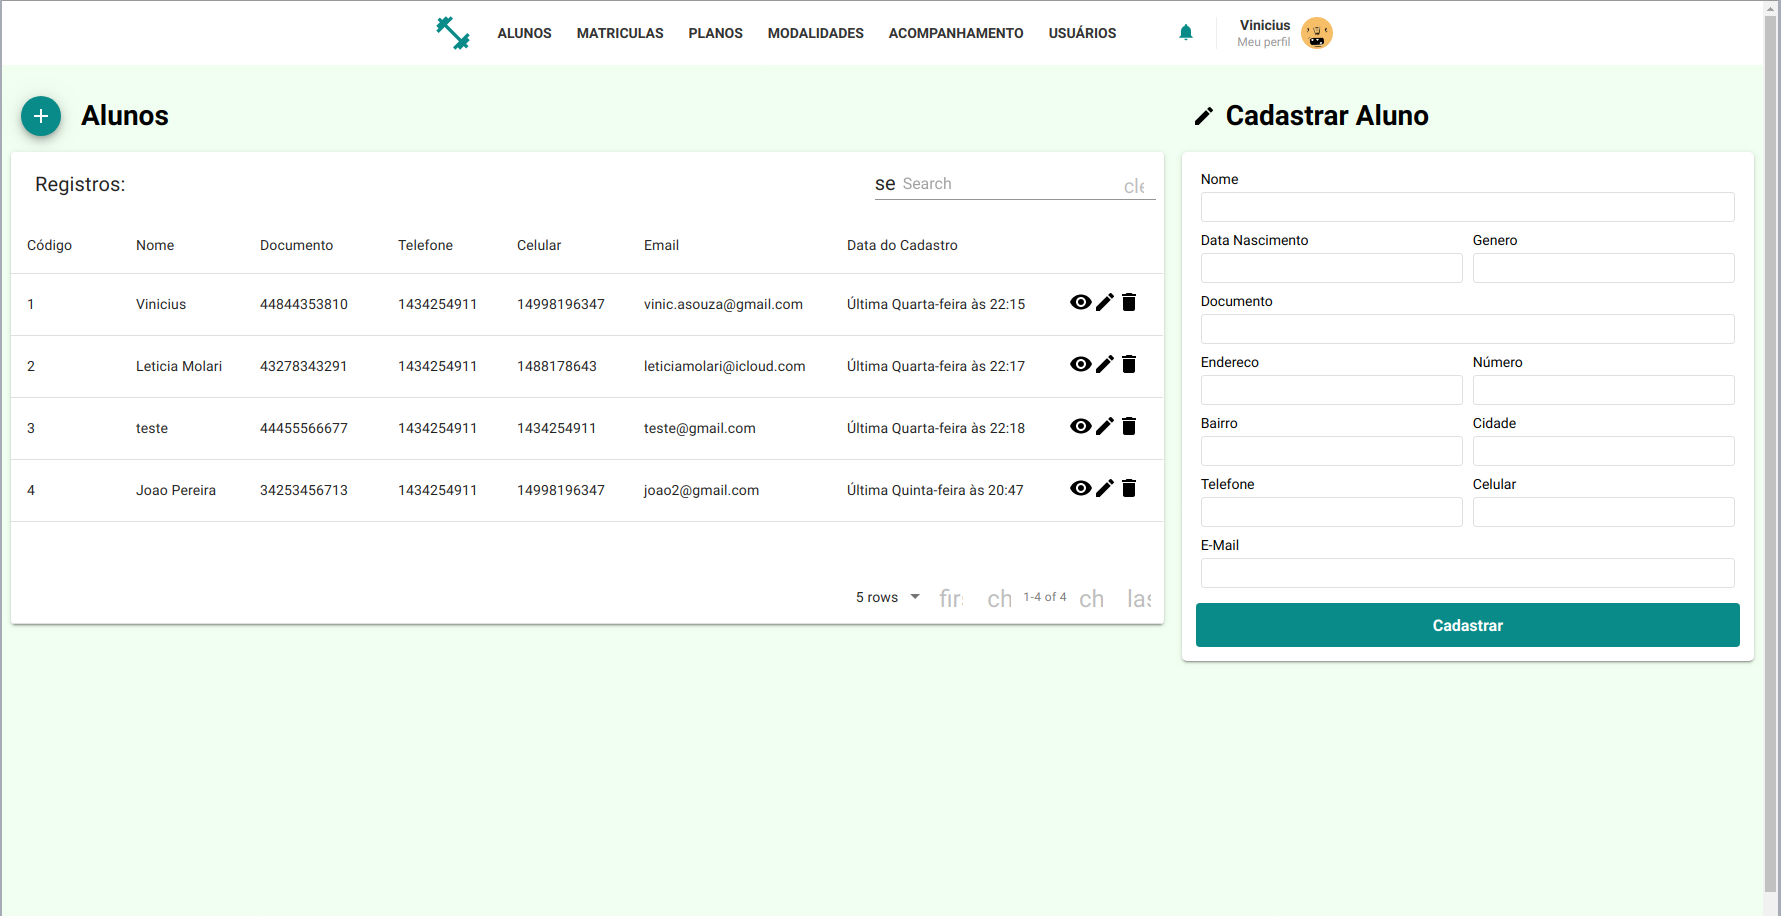The image size is (1781, 916).
Task: Open the 5 rows page-size dropdown
Action: pos(888,597)
